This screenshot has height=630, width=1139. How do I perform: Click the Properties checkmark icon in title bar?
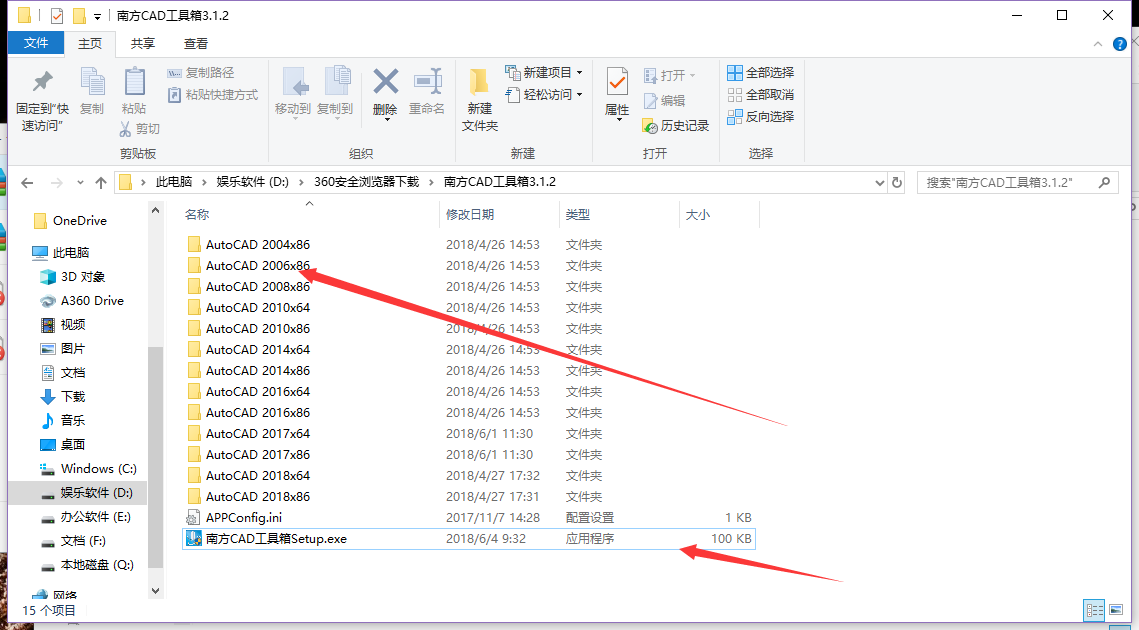(57, 15)
